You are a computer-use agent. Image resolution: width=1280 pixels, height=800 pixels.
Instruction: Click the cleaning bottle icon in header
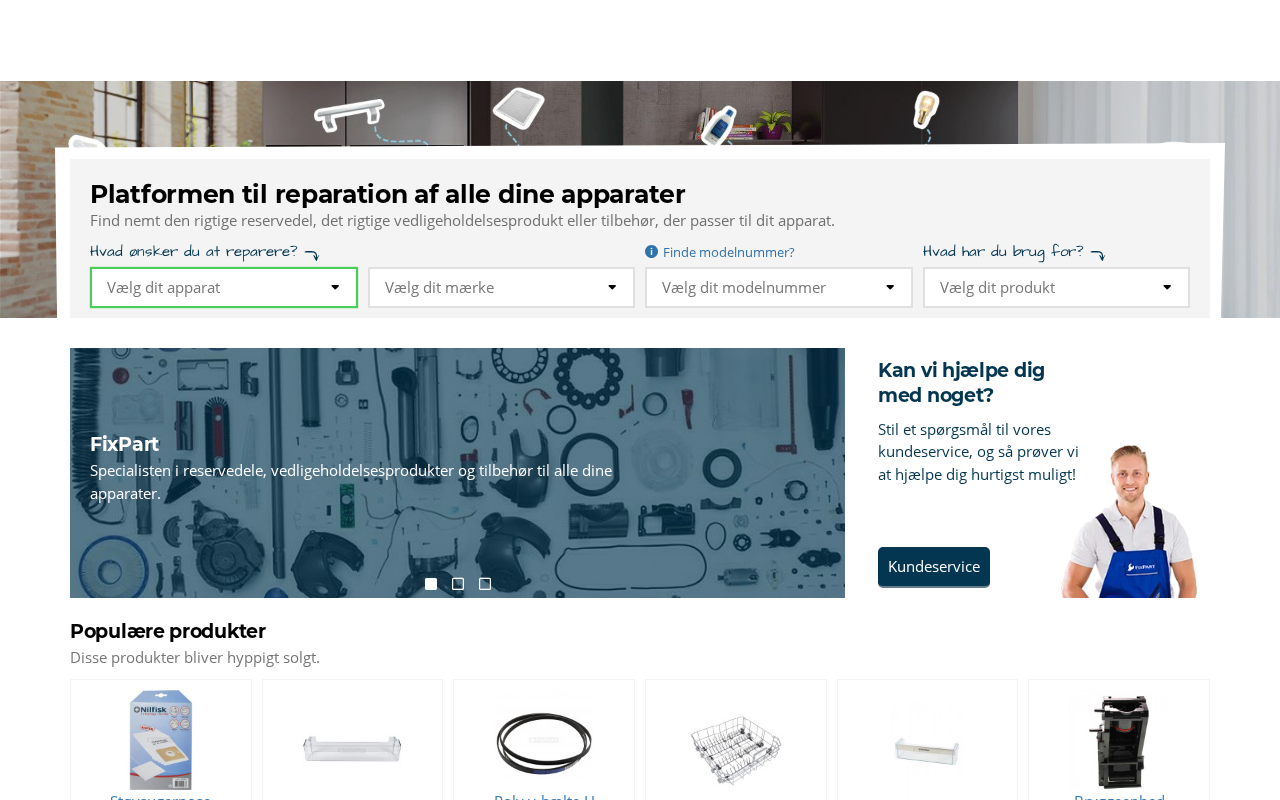click(x=719, y=126)
